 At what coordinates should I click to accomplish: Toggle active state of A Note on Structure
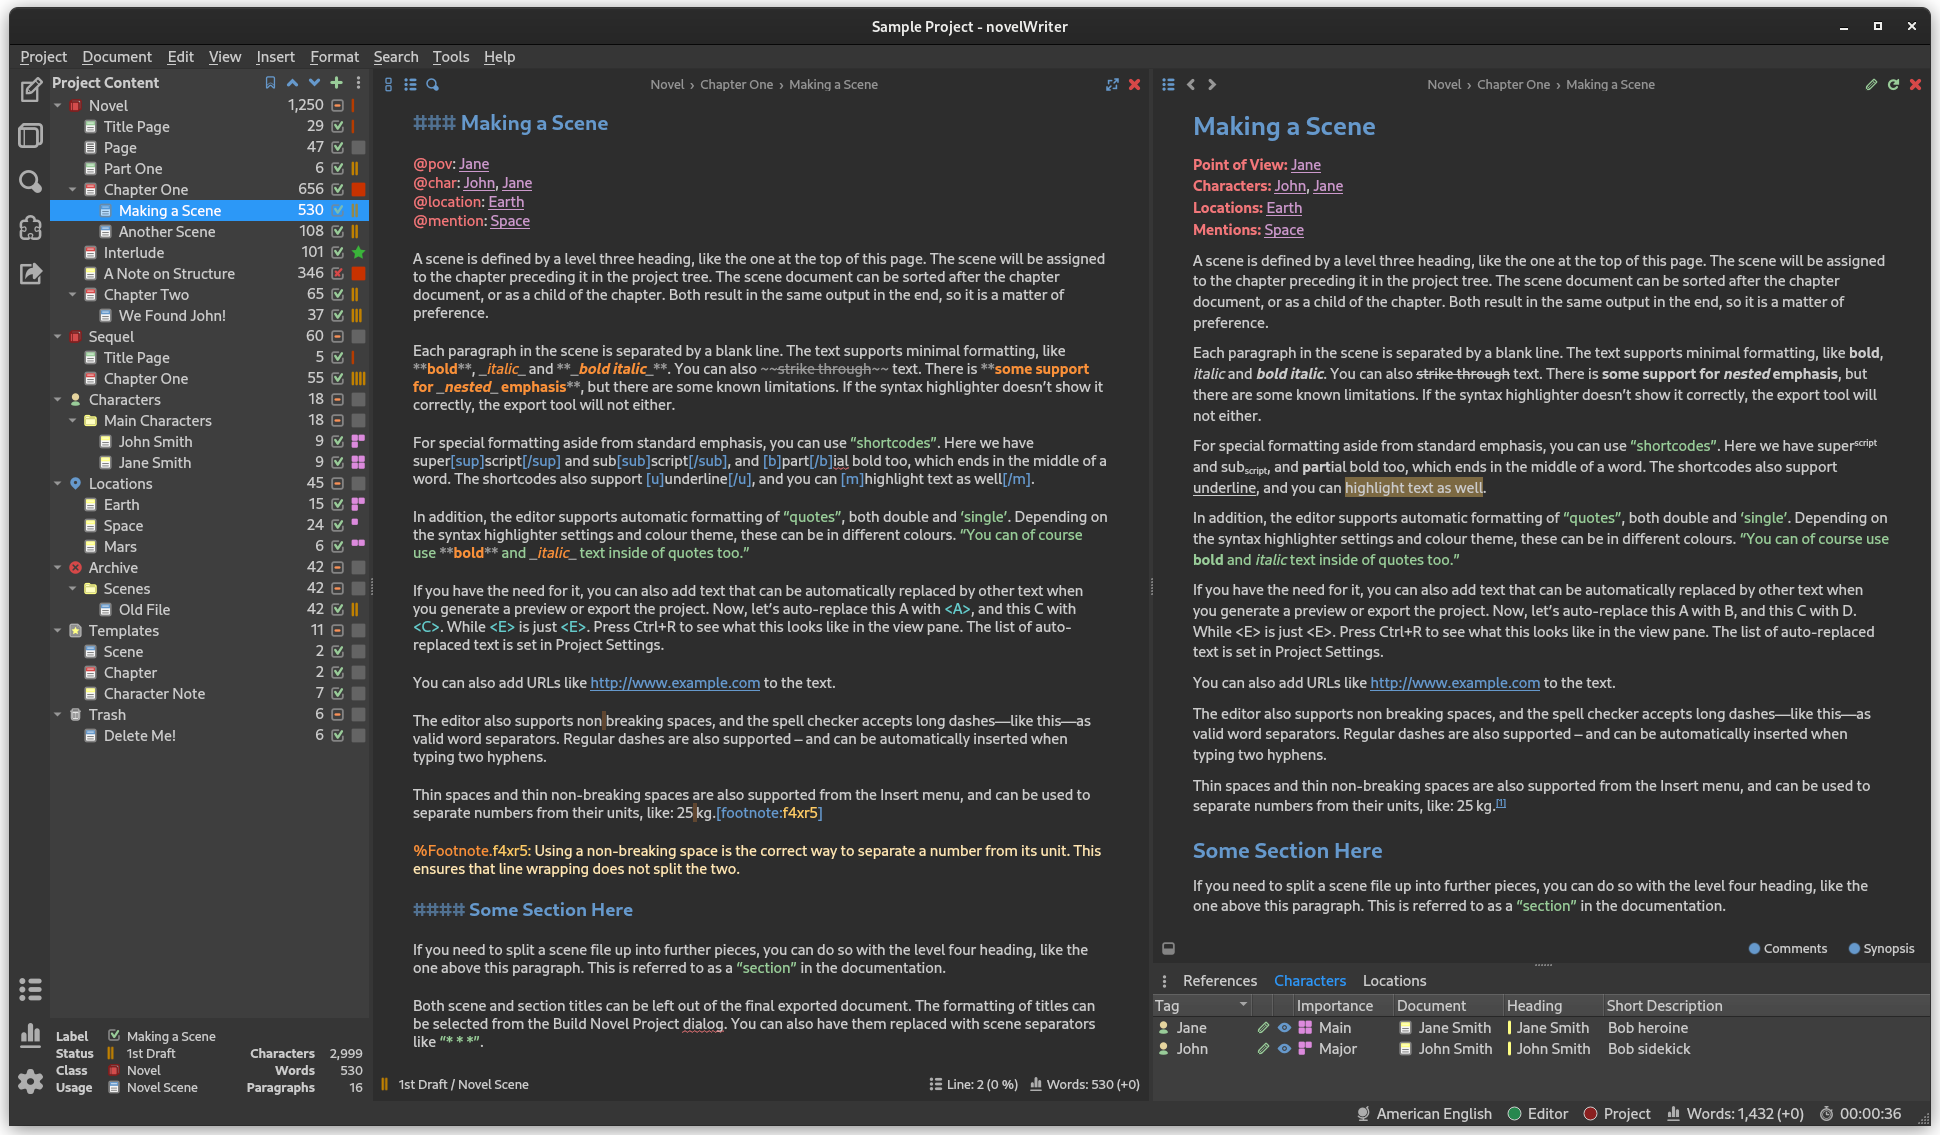click(x=337, y=274)
